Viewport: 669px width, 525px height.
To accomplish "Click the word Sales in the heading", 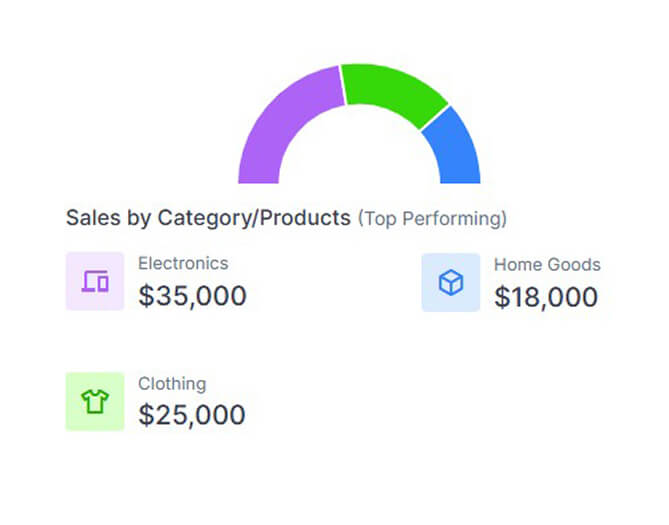I will tap(87, 217).
